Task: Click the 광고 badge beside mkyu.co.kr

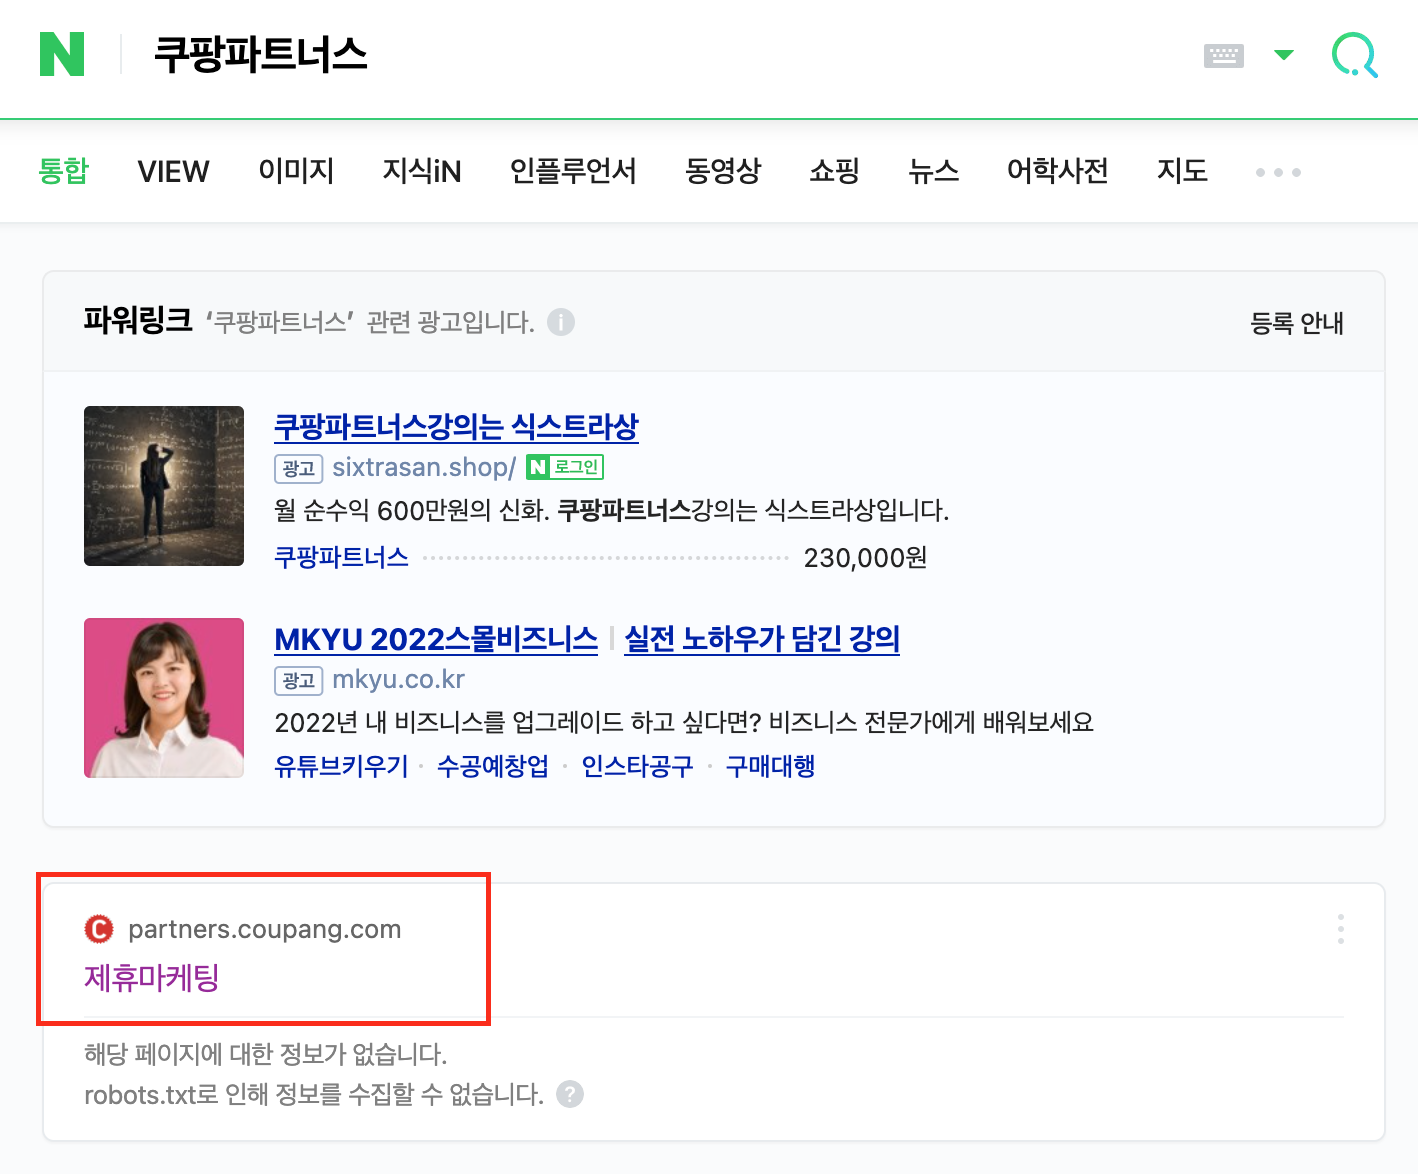Action: click(x=298, y=680)
